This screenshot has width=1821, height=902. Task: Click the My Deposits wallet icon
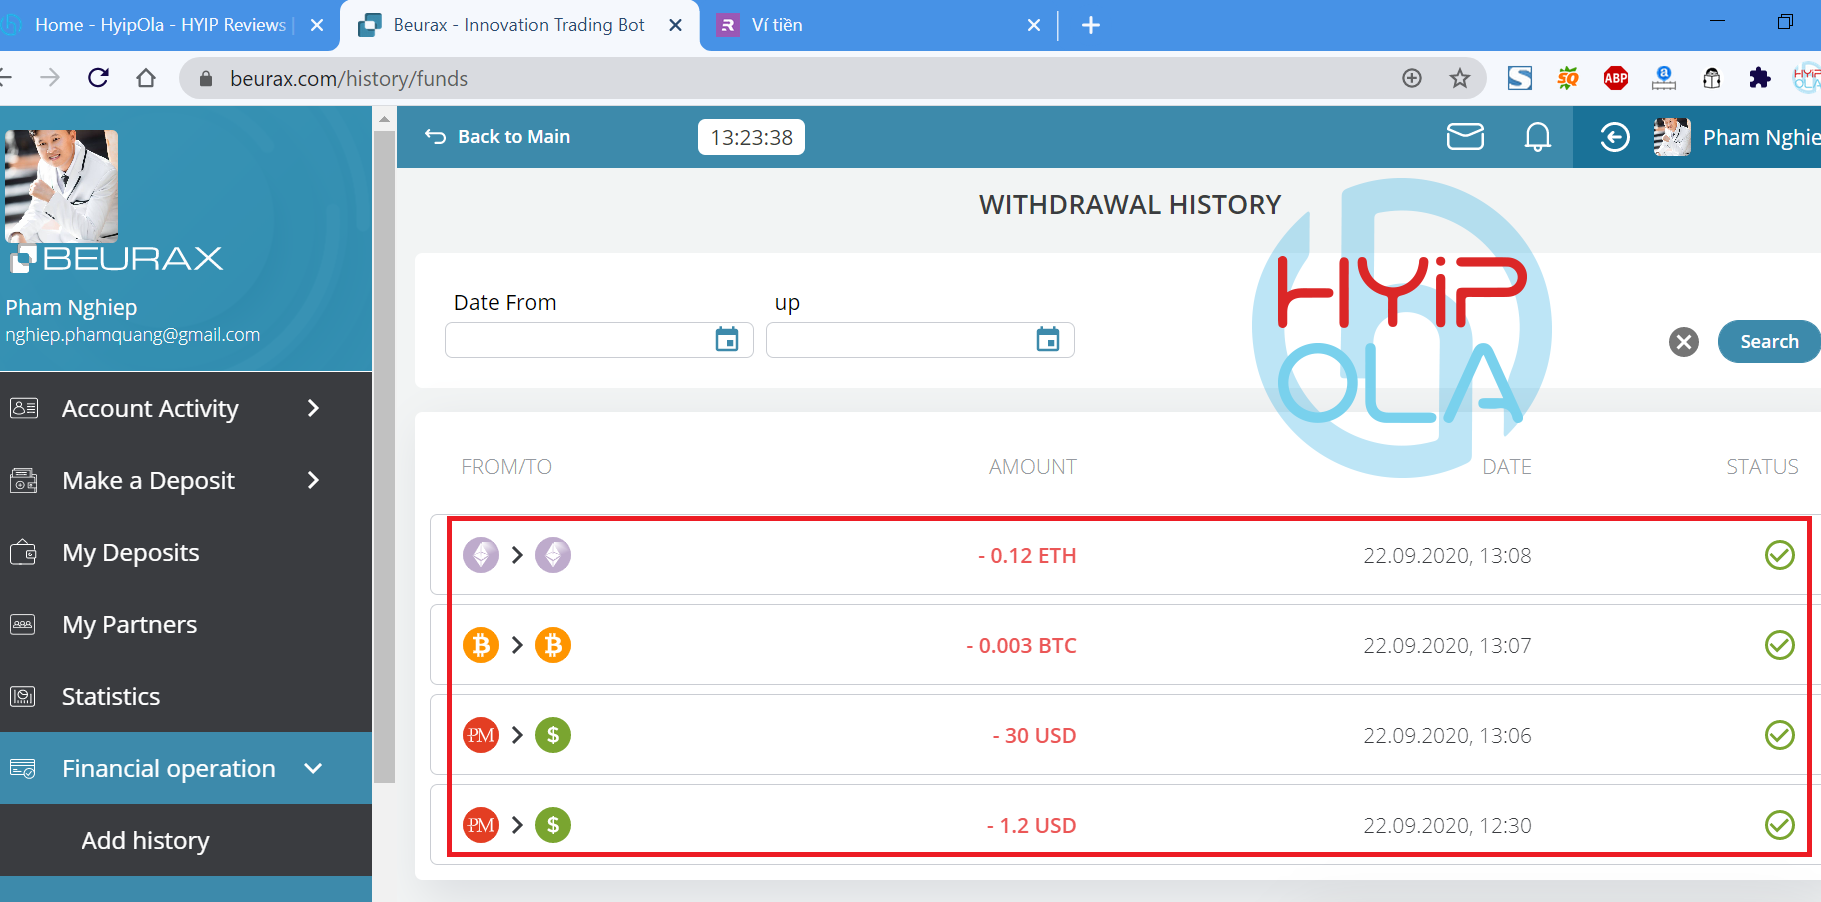[x=24, y=552]
